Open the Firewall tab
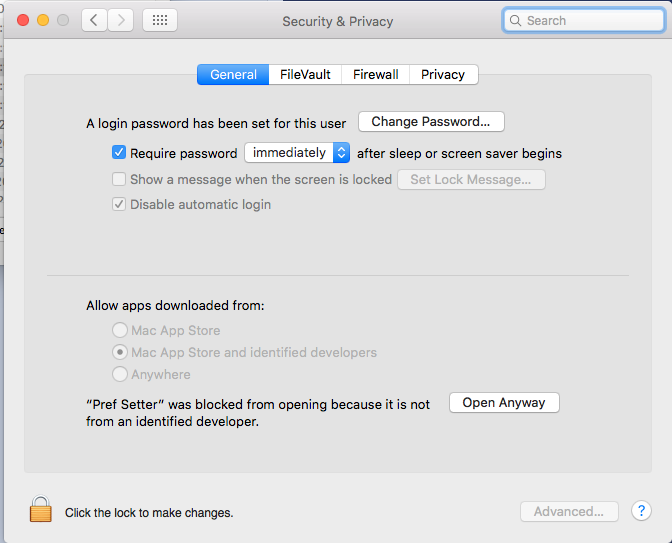The width and height of the screenshot is (672, 543). click(x=375, y=74)
